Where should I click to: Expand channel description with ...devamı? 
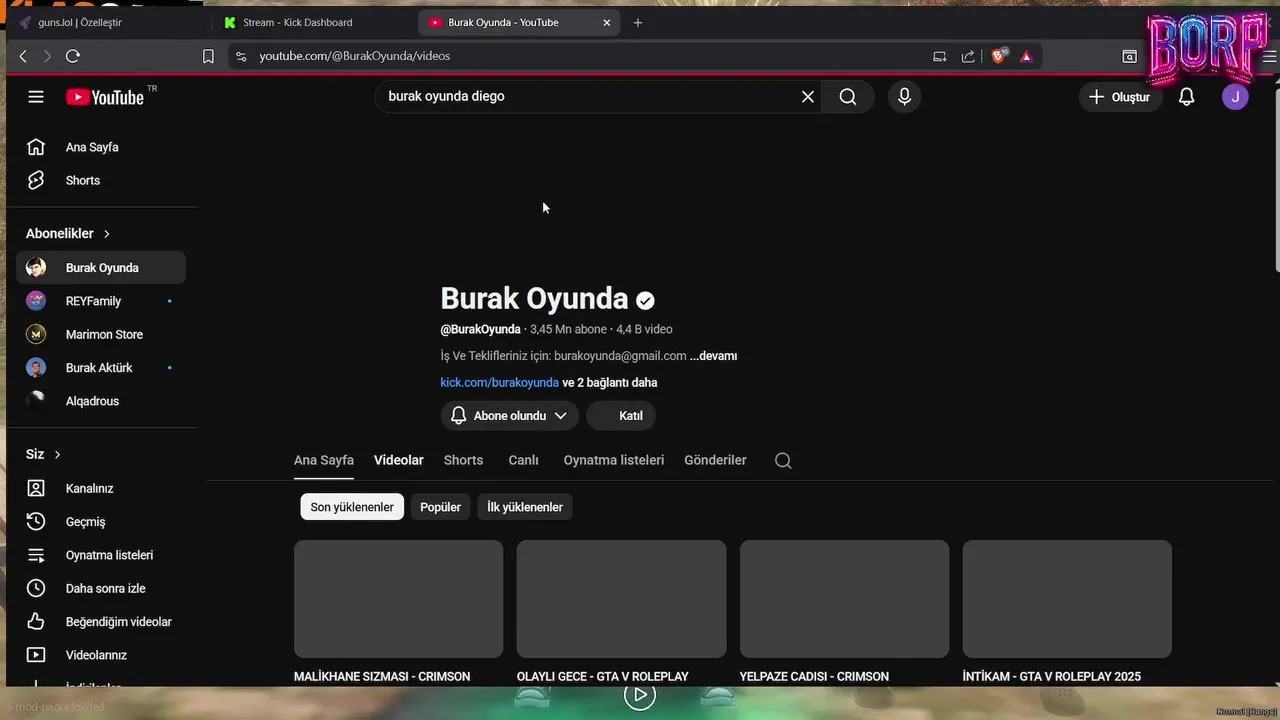pyautogui.click(x=713, y=356)
